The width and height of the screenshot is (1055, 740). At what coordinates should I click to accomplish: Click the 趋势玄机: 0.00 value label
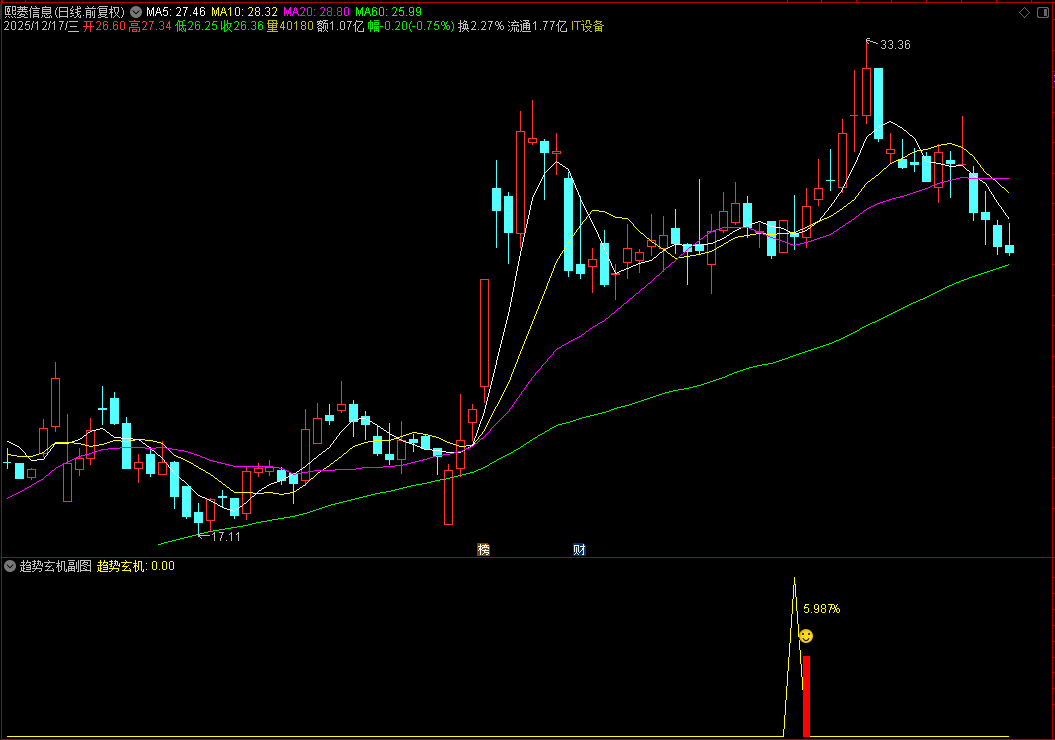[136, 566]
